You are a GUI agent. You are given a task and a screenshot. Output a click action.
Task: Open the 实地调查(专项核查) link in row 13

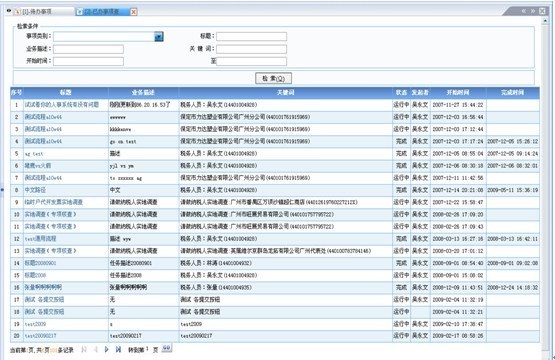coord(50,251)
